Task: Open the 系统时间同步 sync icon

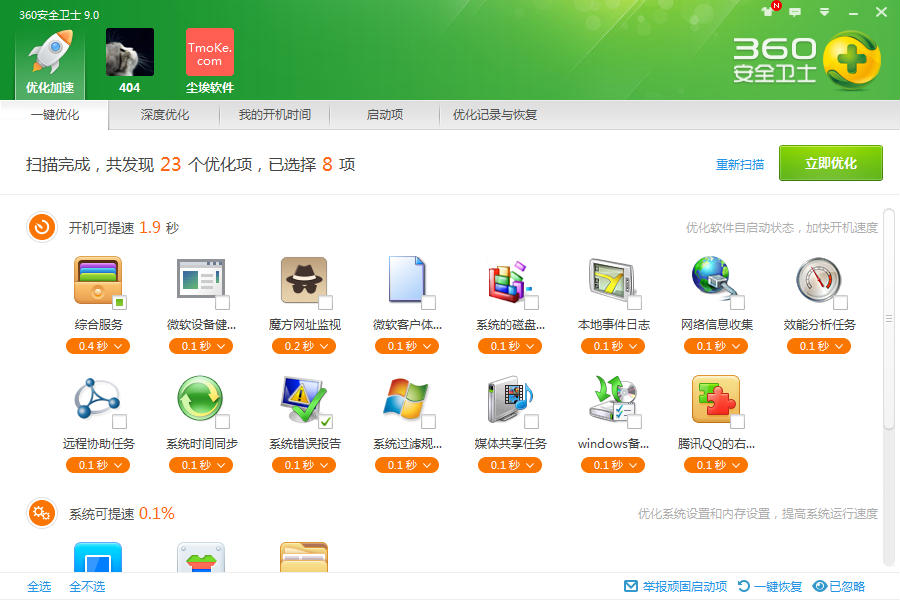Action: (x=201, y=418)
